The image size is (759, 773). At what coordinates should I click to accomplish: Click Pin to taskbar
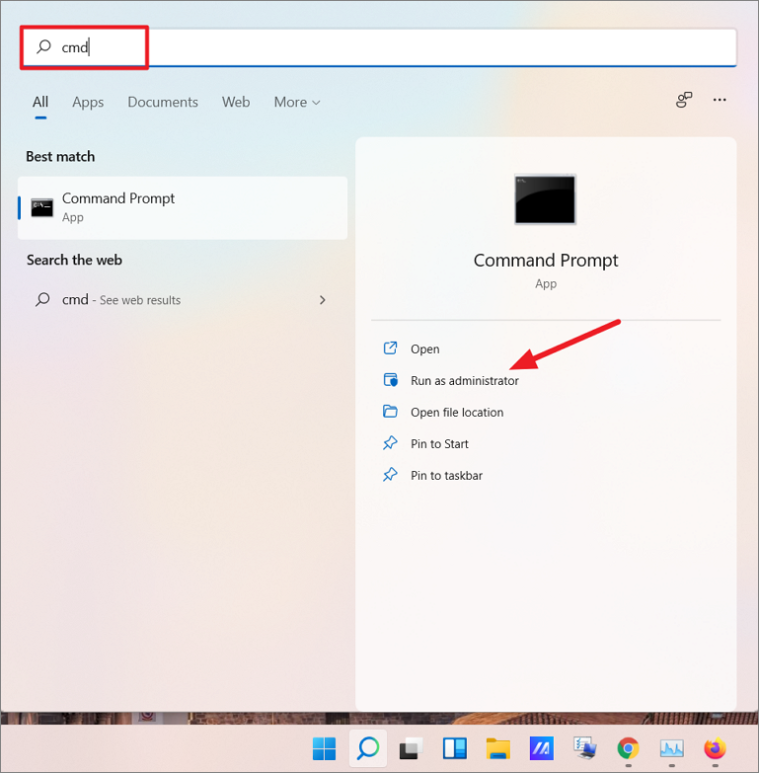click(x=447, y=475)
